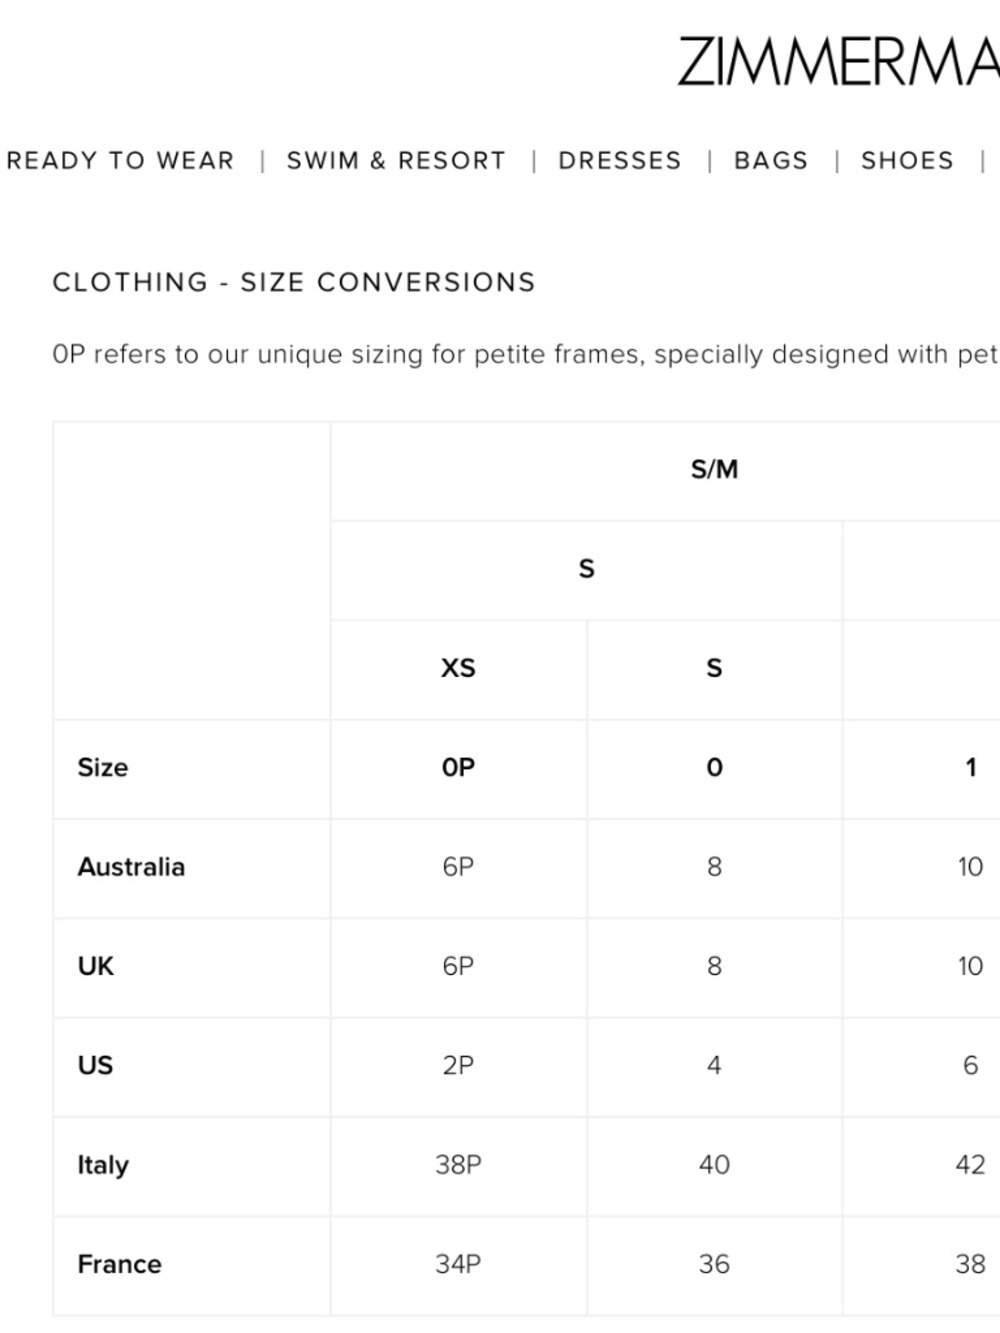Select the Australia row label

(x=131, y=867)
